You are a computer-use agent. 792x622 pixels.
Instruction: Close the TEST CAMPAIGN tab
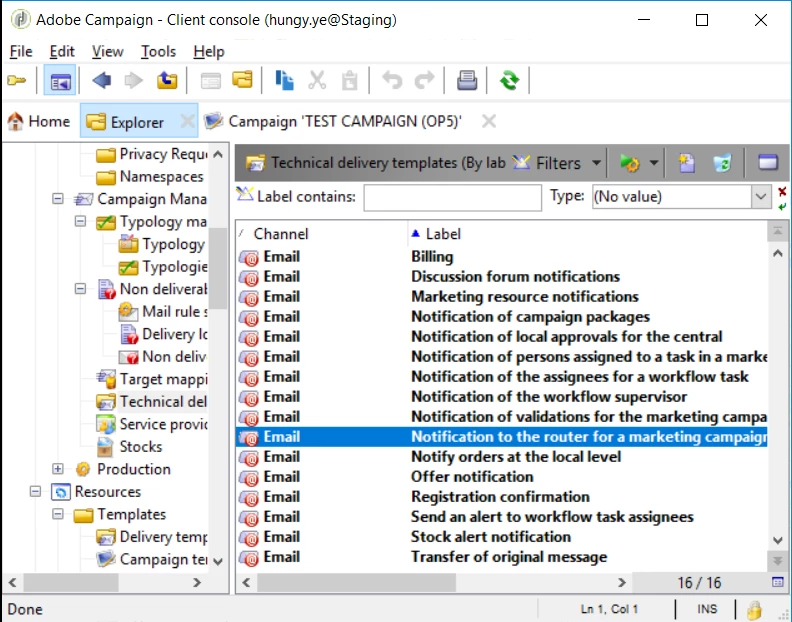(x=488, y=121)
